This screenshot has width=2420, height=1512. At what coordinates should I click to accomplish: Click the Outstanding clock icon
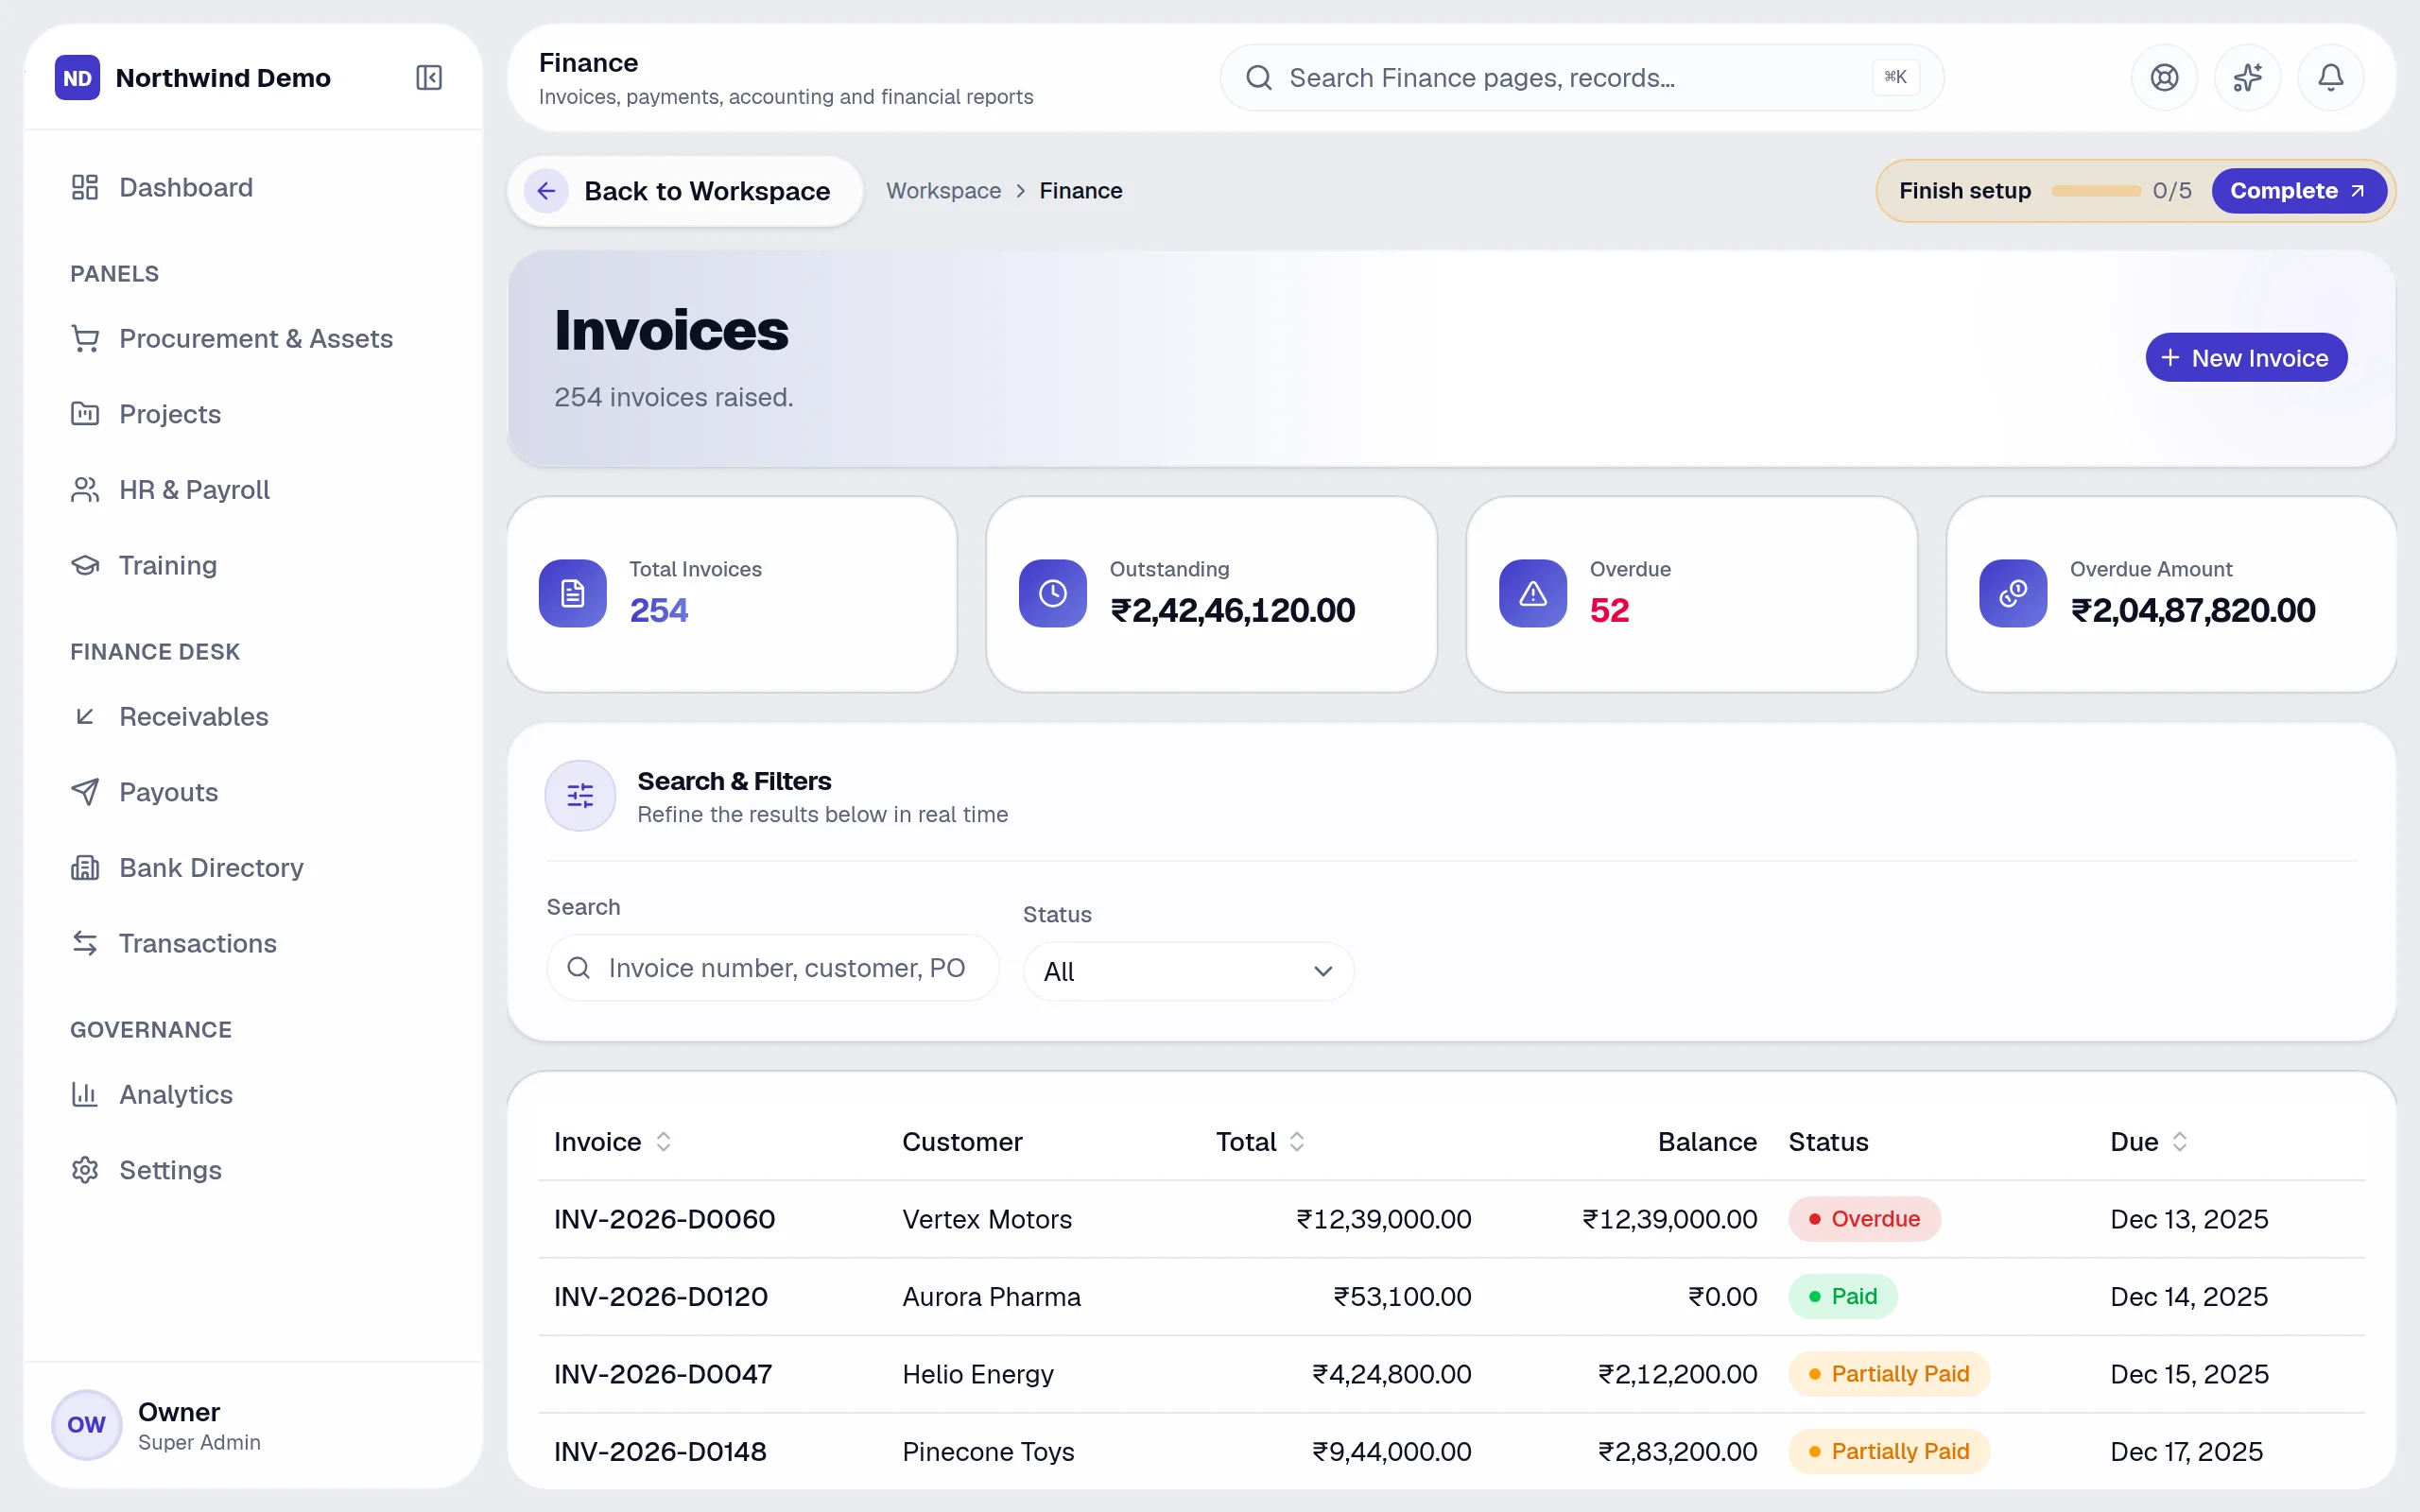click(1052, 593)
